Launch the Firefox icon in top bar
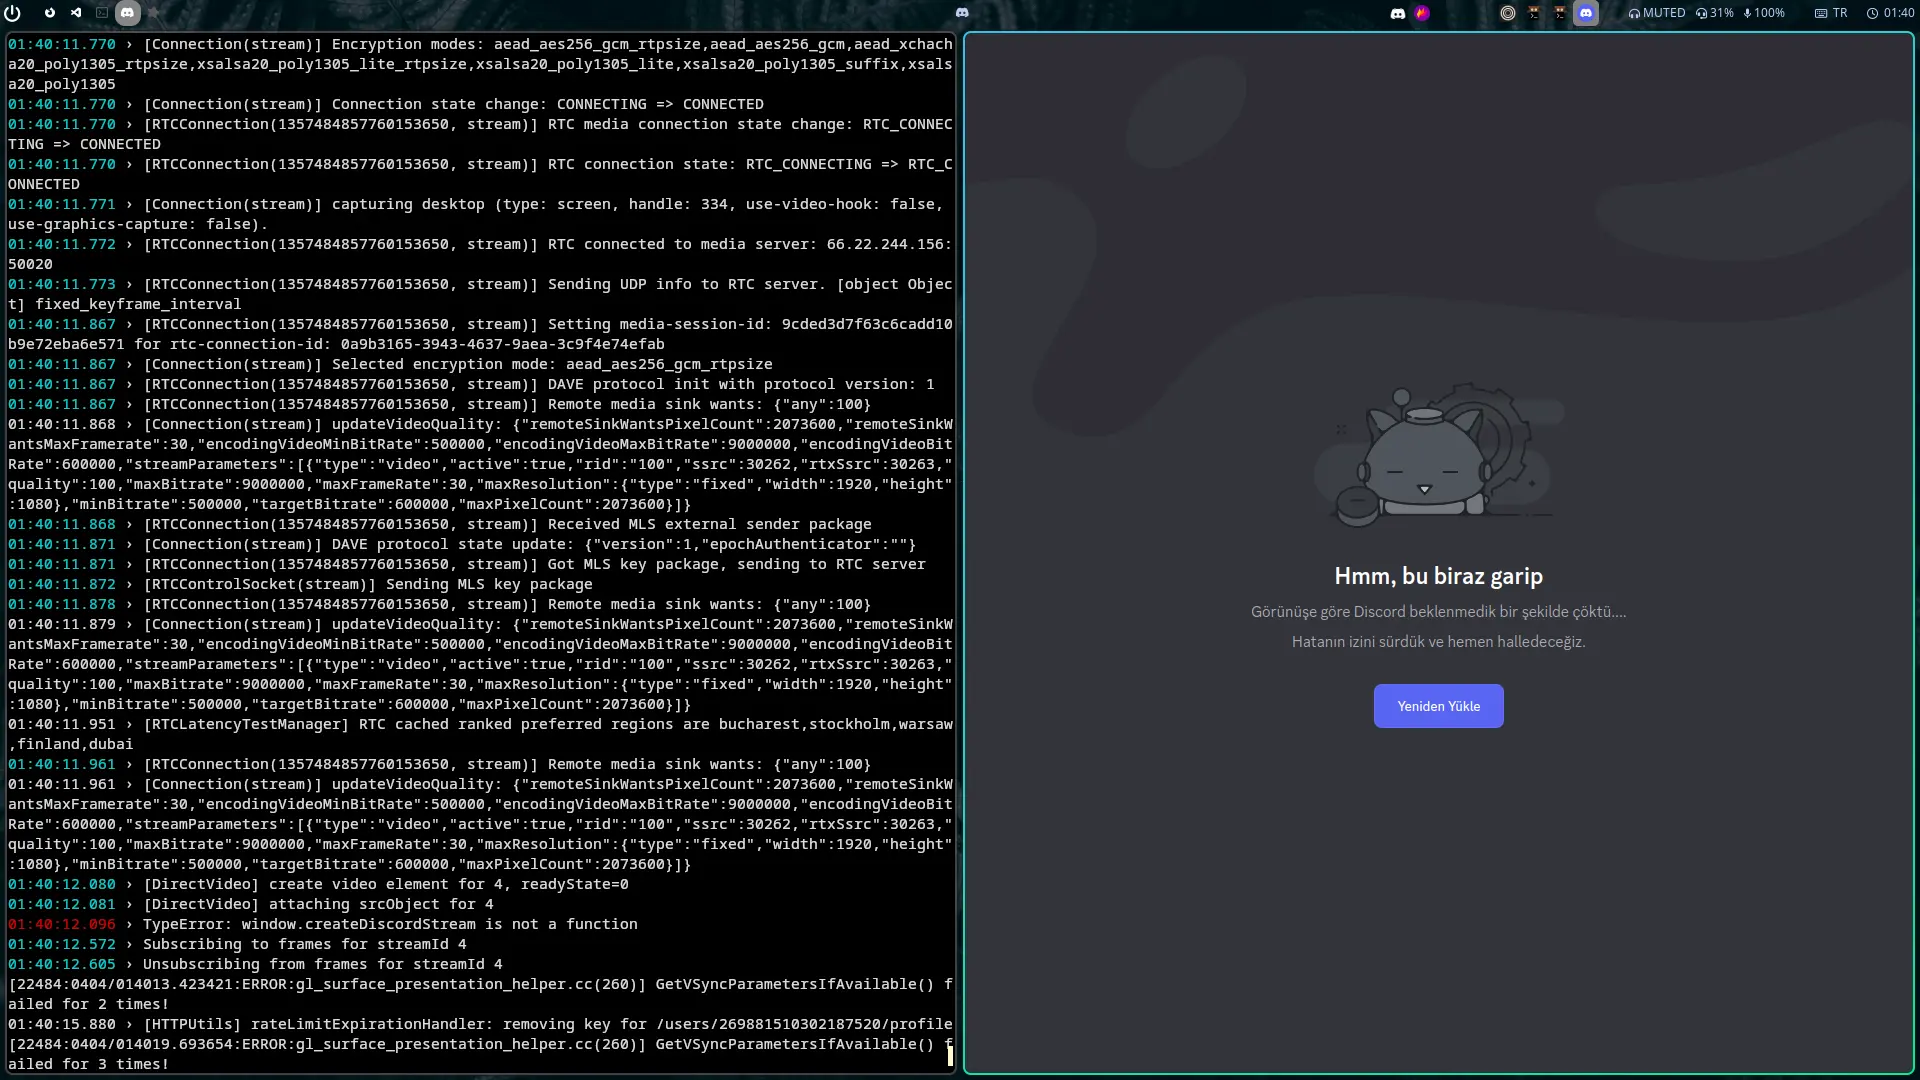The height and width of the screenshot is (1080, 1920). (49, 13)
